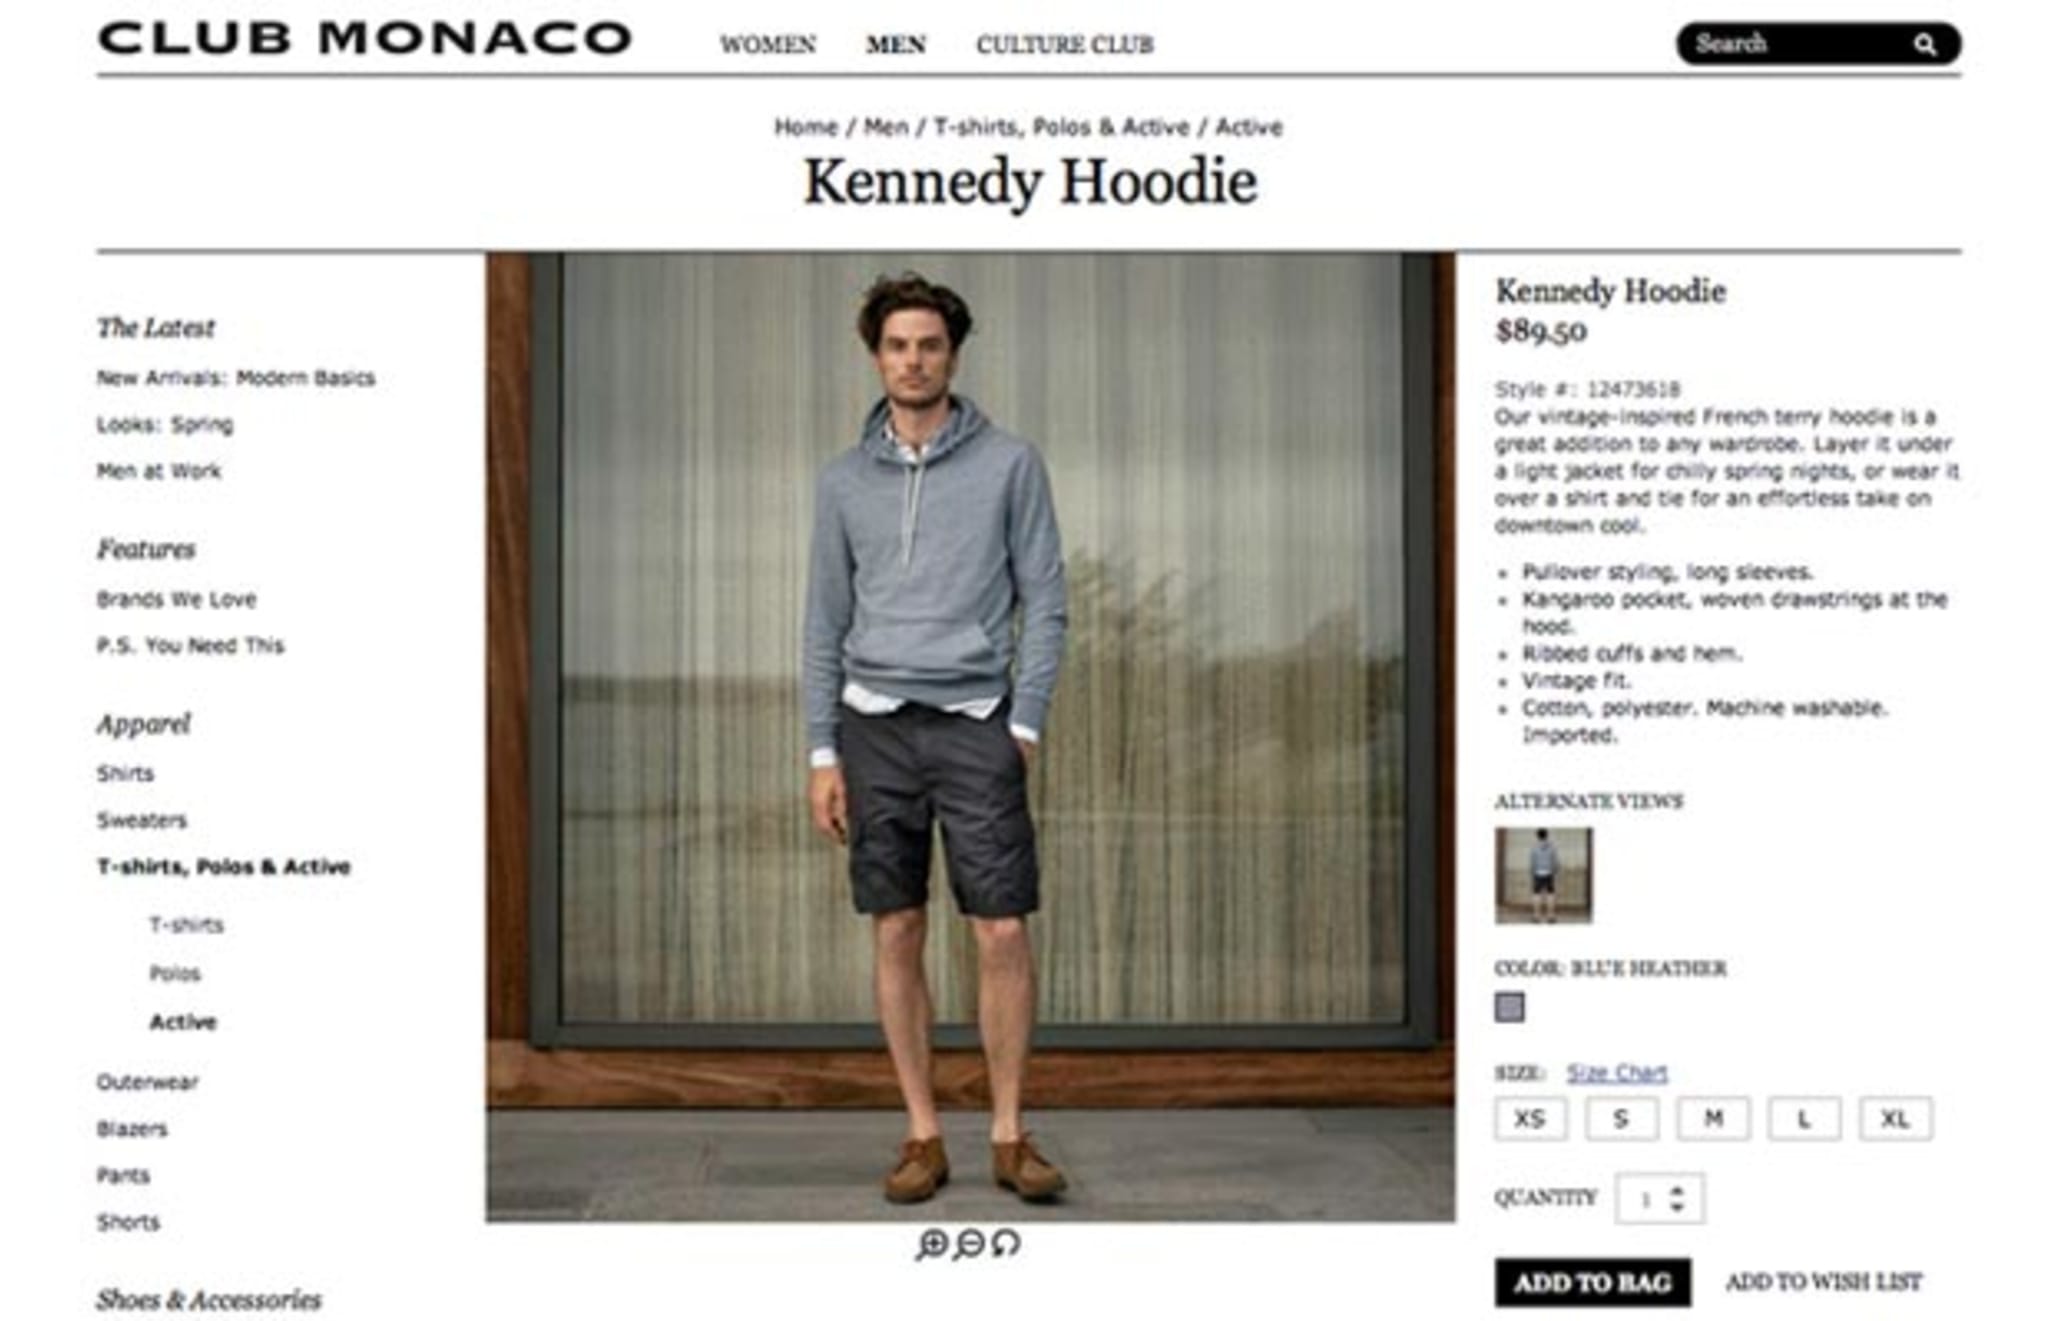The height and width of the screenshot is (1321, 2048).
Task: Open the alternate view thumbnail
Action: pos(1543,875)
